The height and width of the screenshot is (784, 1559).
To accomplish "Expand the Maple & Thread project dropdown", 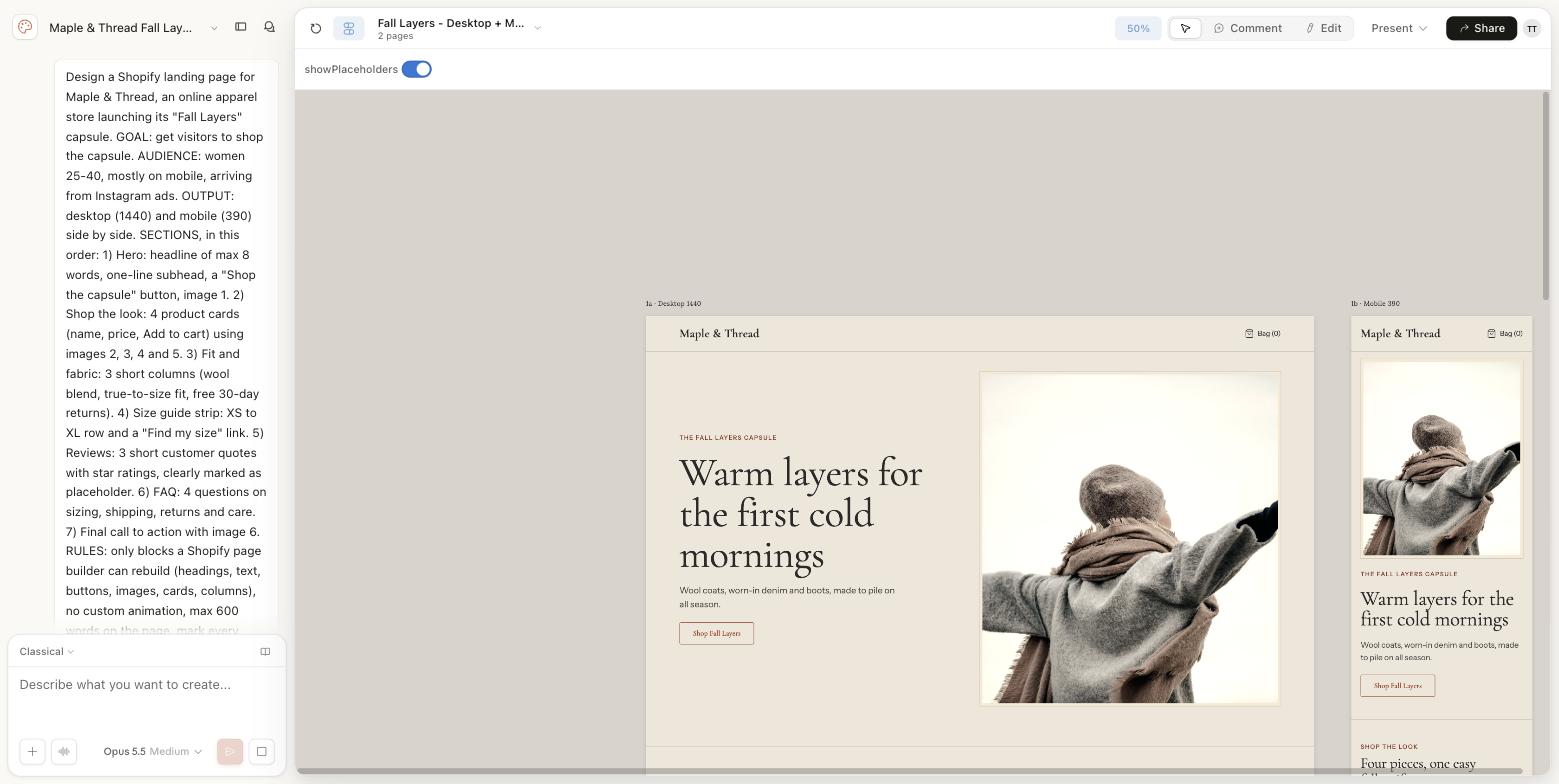I will (214, 28).
